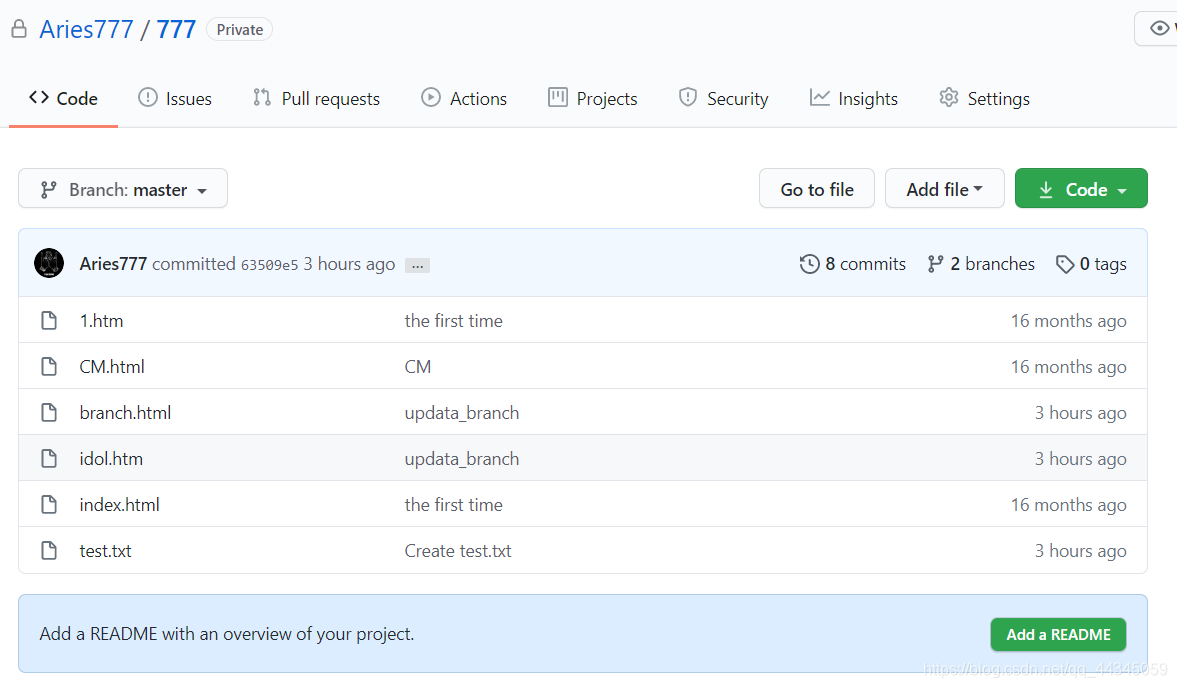This screenshot has height=688, width=1177.
Task: Open the Aries777 owner link in header
Action: [86, 29]
